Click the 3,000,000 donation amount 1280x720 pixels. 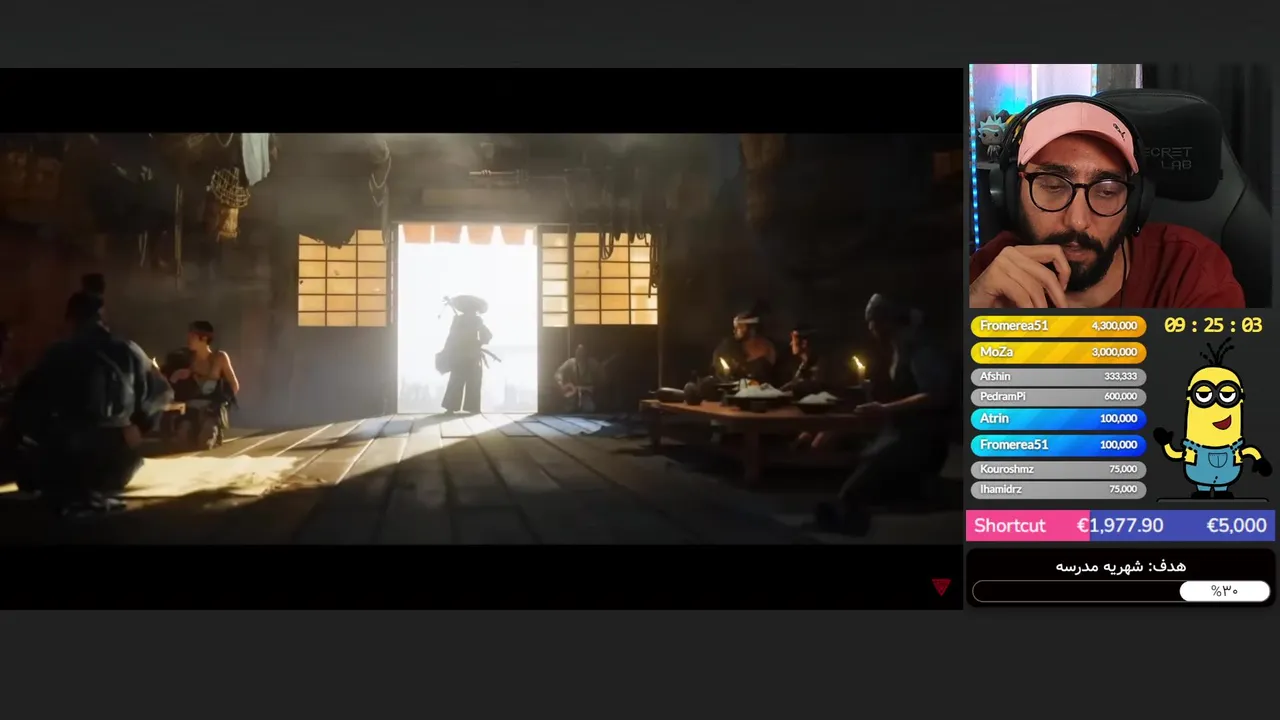[x=1114, y=352]
